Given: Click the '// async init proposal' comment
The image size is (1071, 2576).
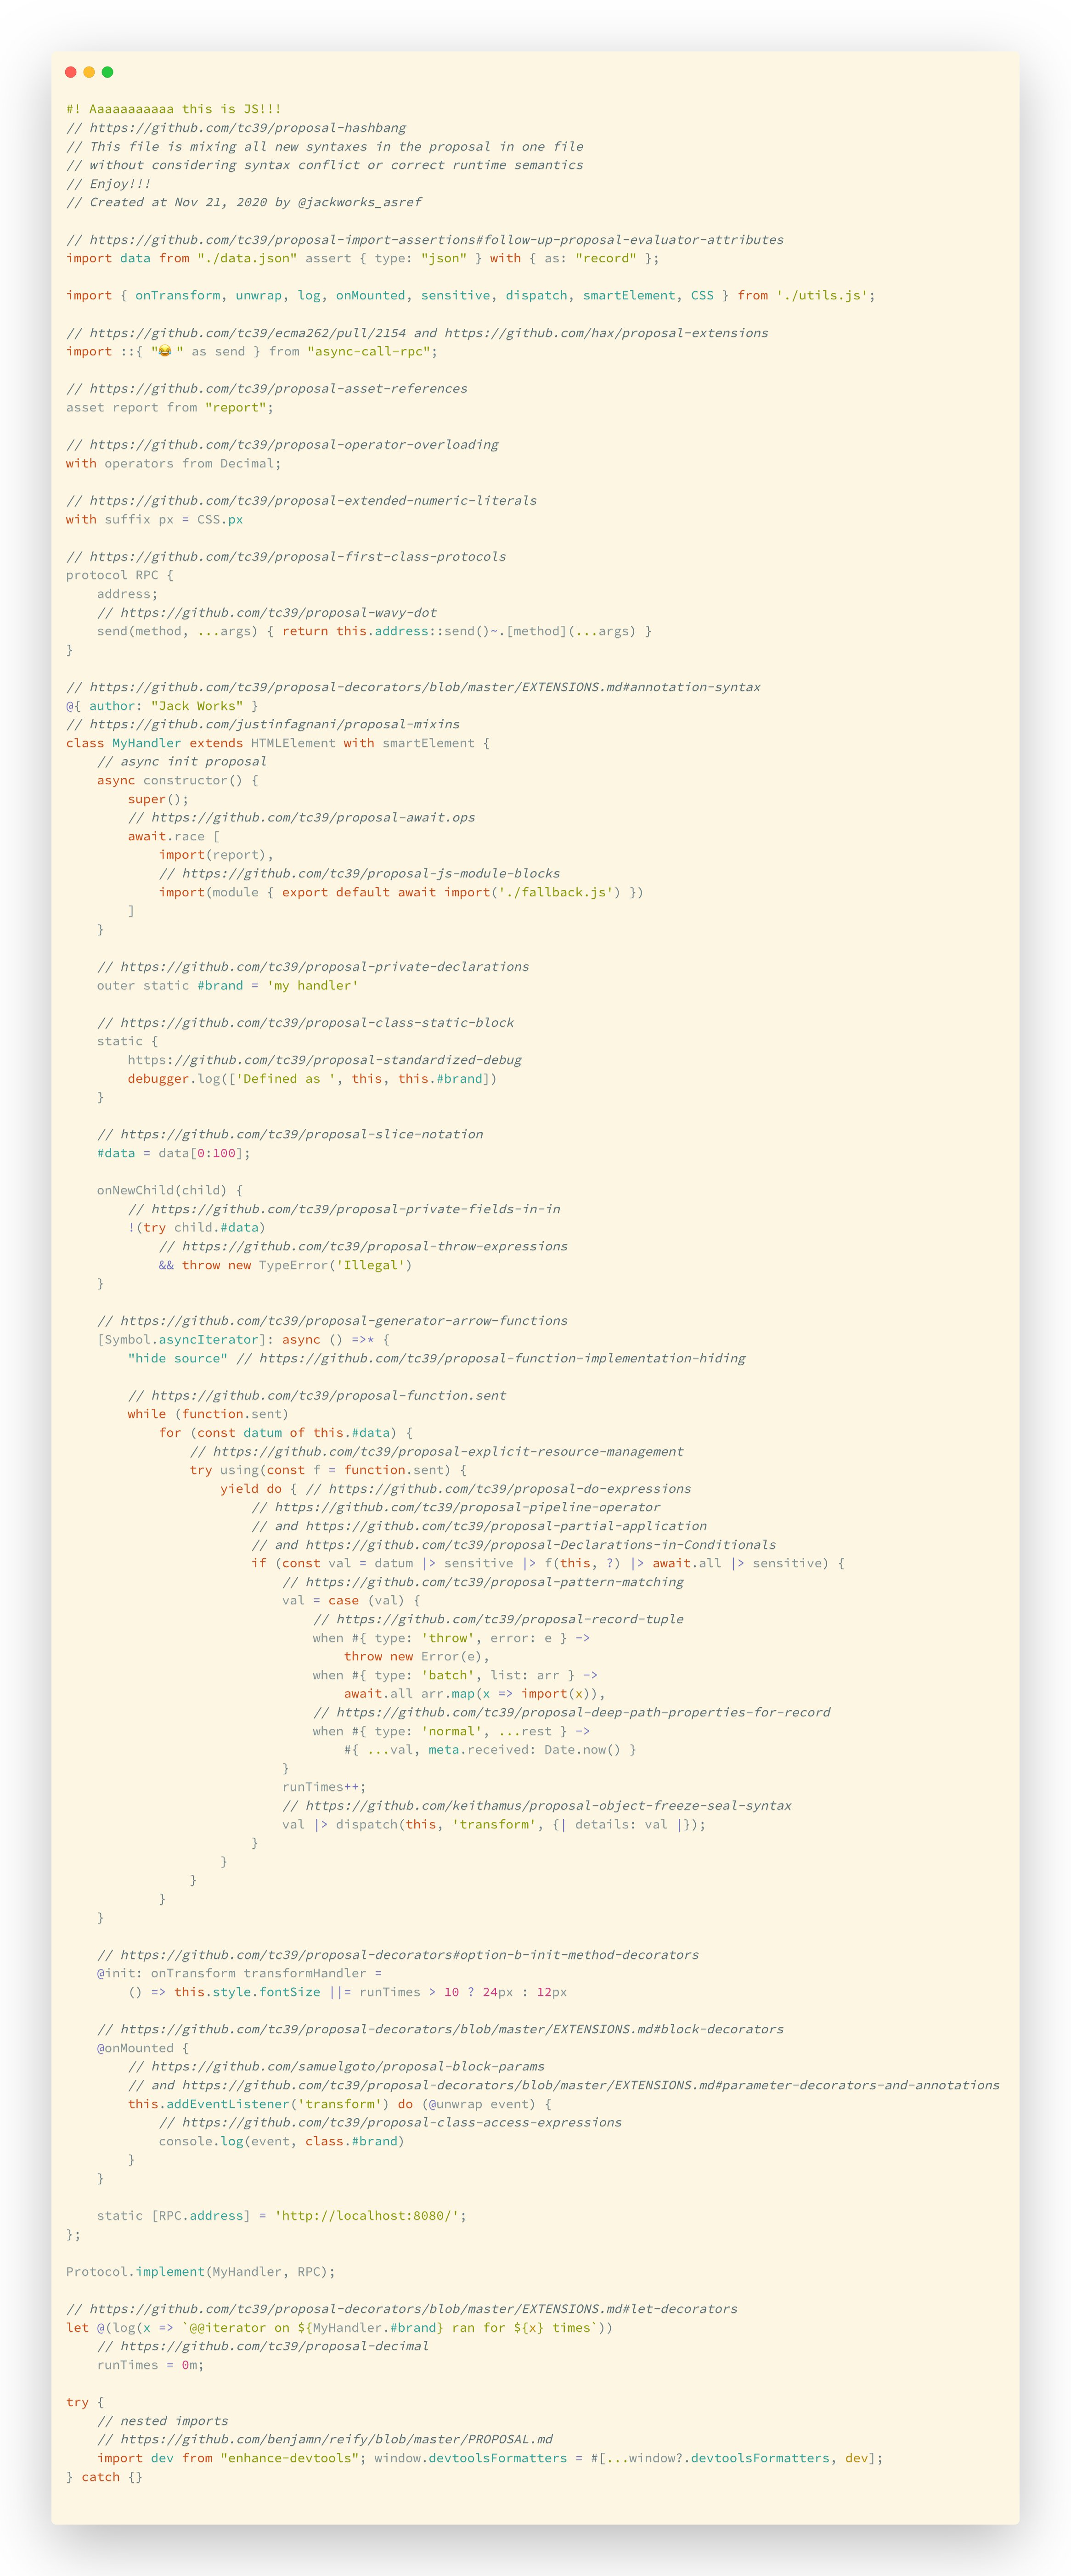Looking at the screenshot, I should tap(182, 762).
